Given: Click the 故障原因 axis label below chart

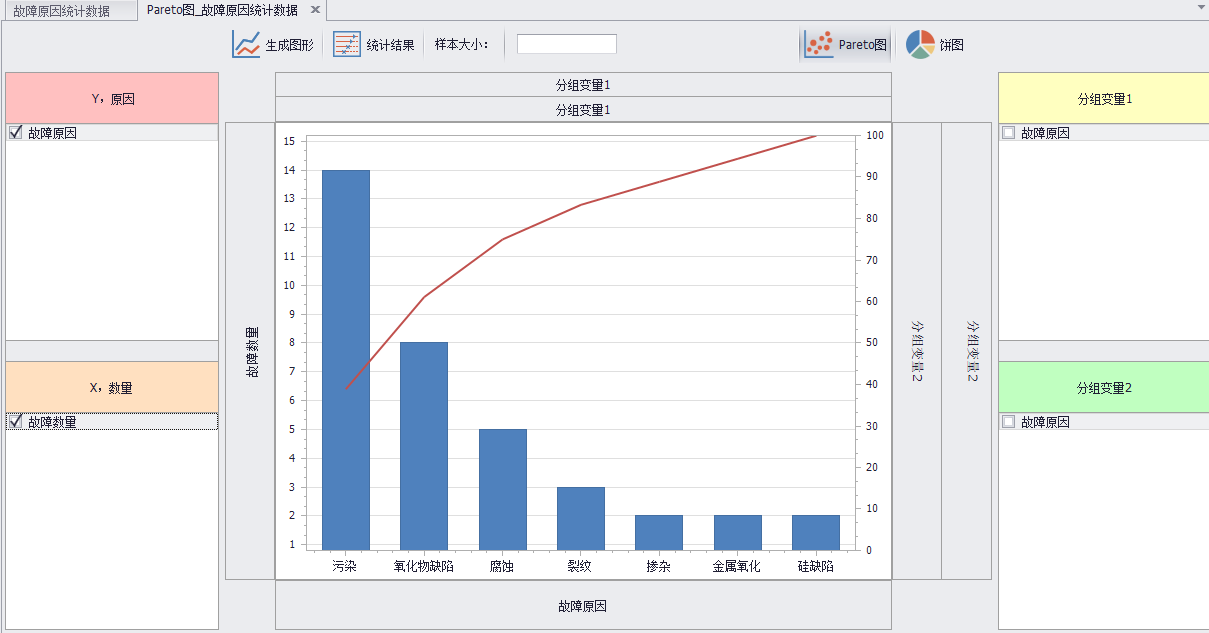Looking at the screenshot, I should (x=584, y=605).
